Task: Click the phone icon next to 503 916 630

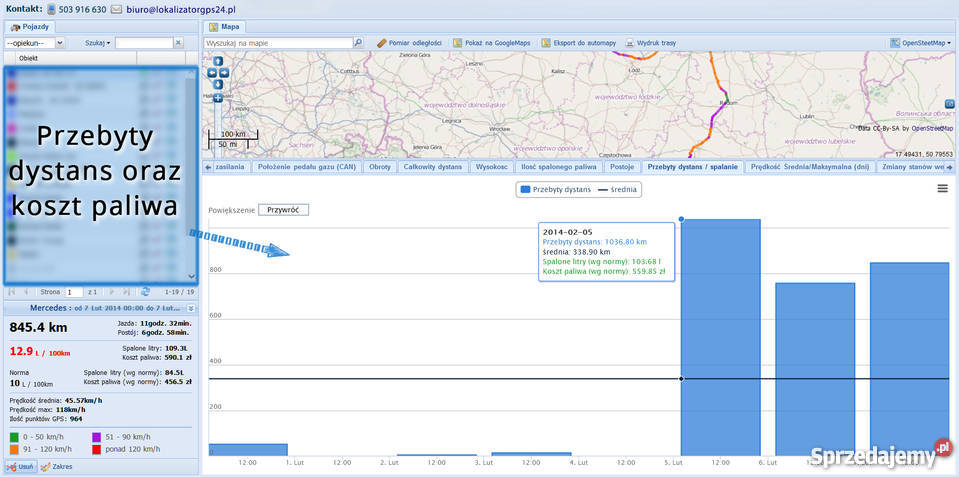Action: pos(51,10)
